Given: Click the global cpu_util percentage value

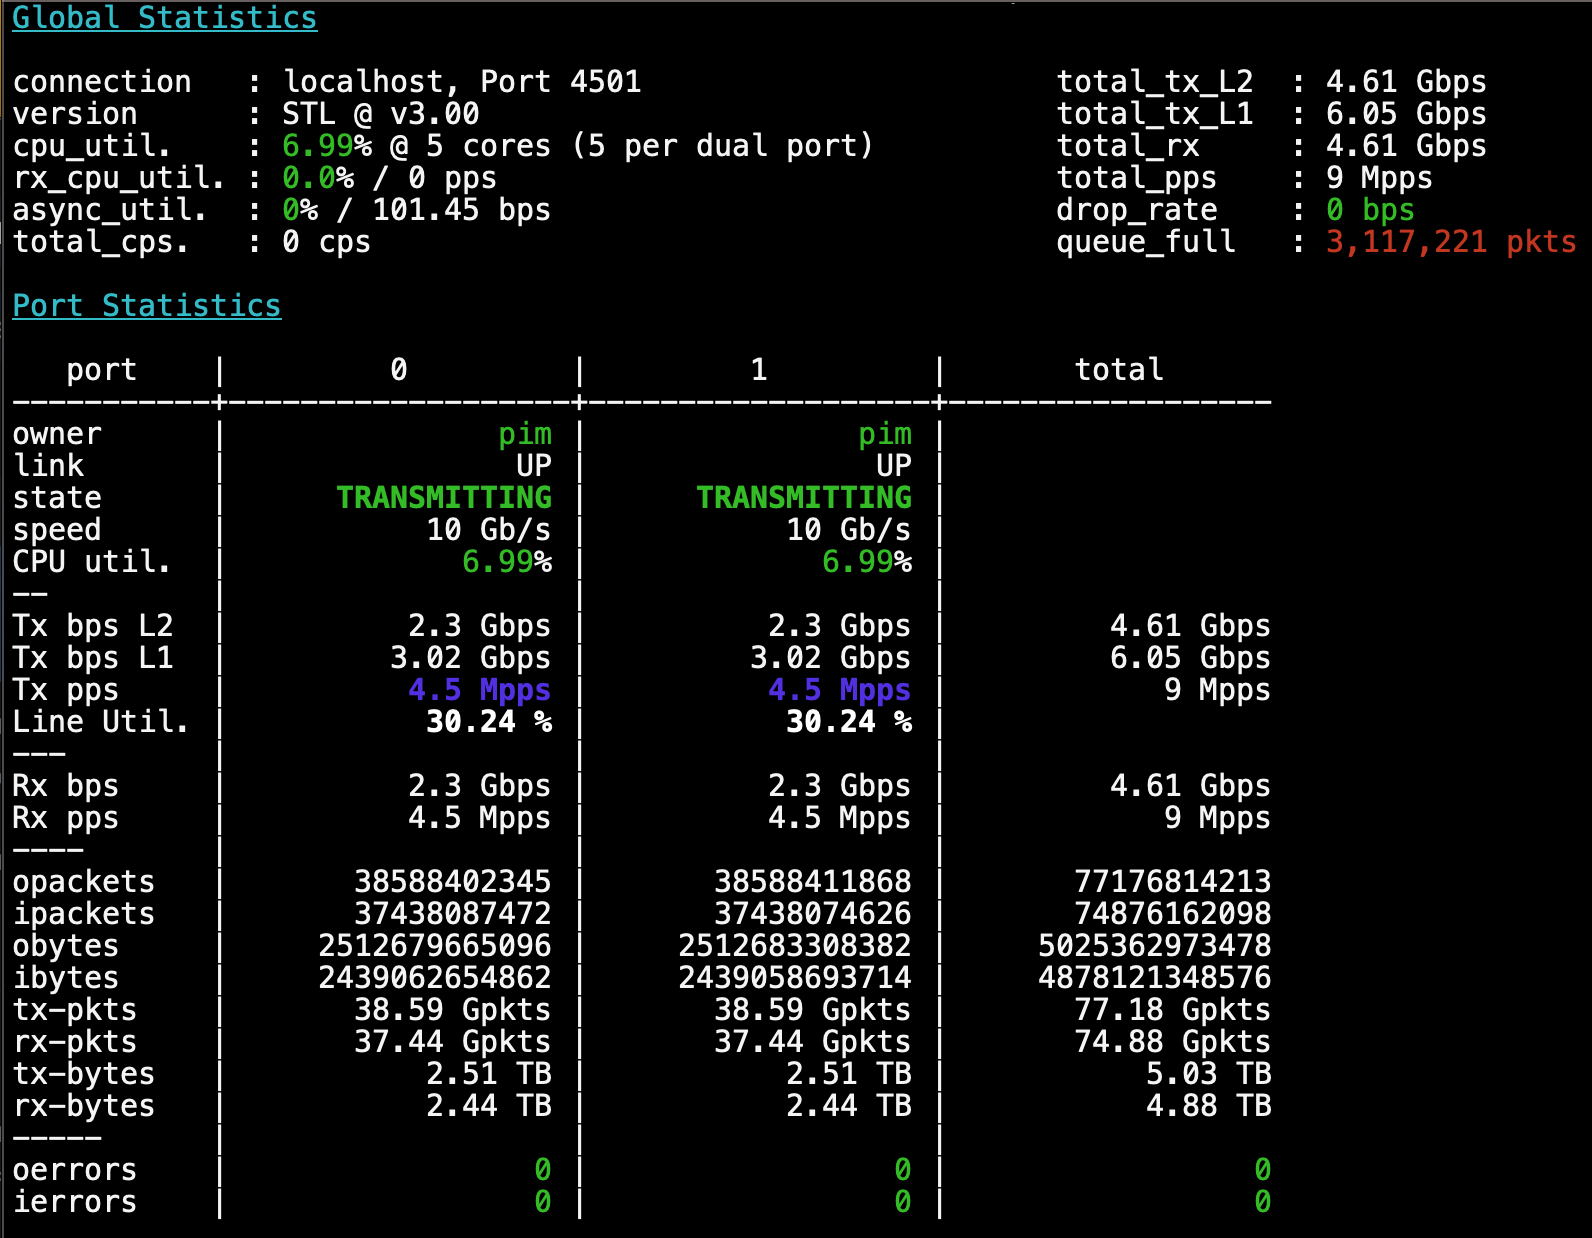Looking at the screenshot, I should click(x=326, y=146).
